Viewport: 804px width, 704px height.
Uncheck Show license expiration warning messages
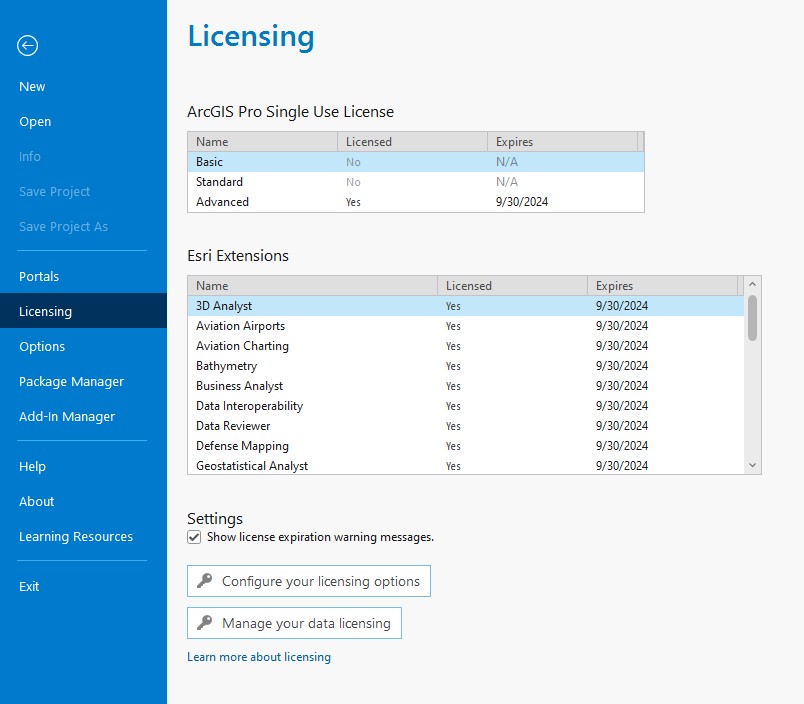point(193,537)
